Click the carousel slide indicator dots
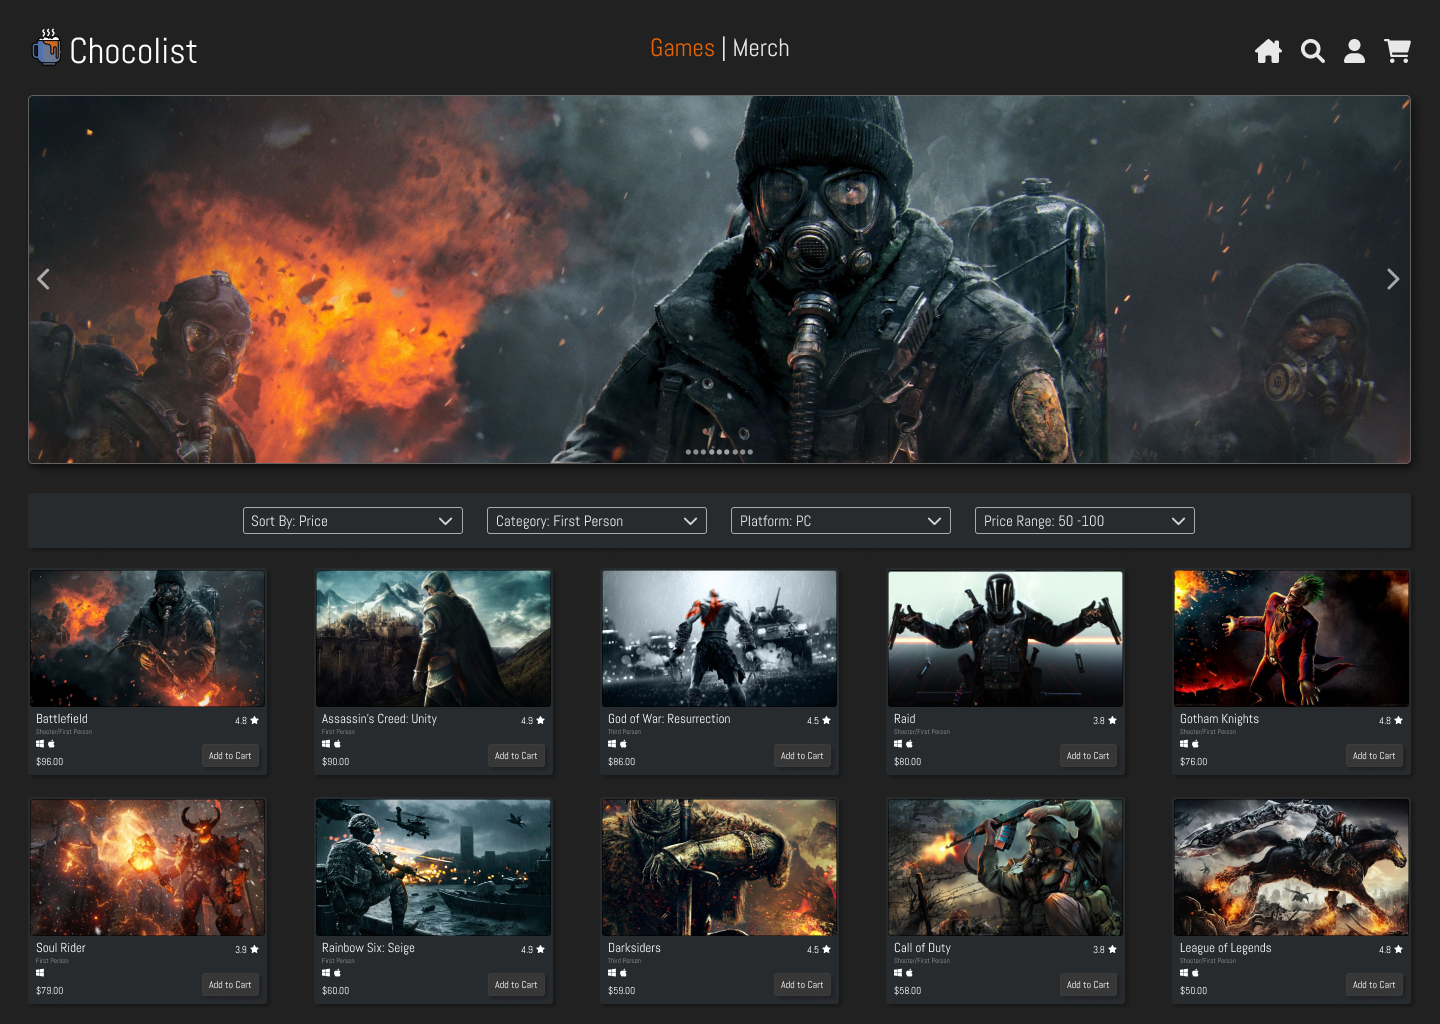The width and height of the screenshot is (1440, 1024). click(719, 452)
